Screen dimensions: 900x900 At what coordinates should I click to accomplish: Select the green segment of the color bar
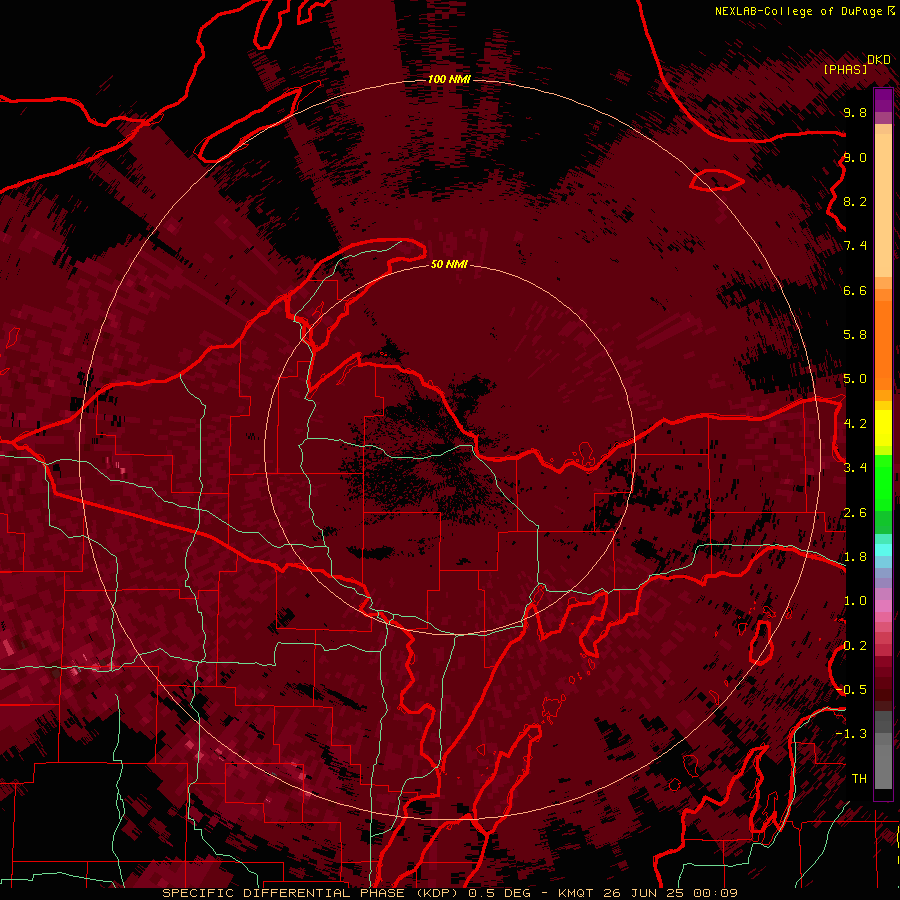[883, 483]
